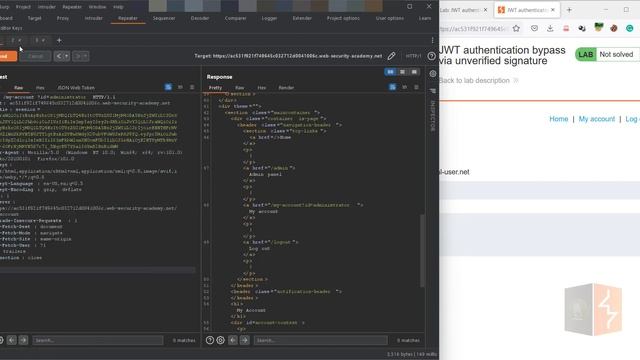Image resolution: width=640 pixels, height=360 pixels.
Task: Click response panel vertical scrollbar
Action: point(422,251)
